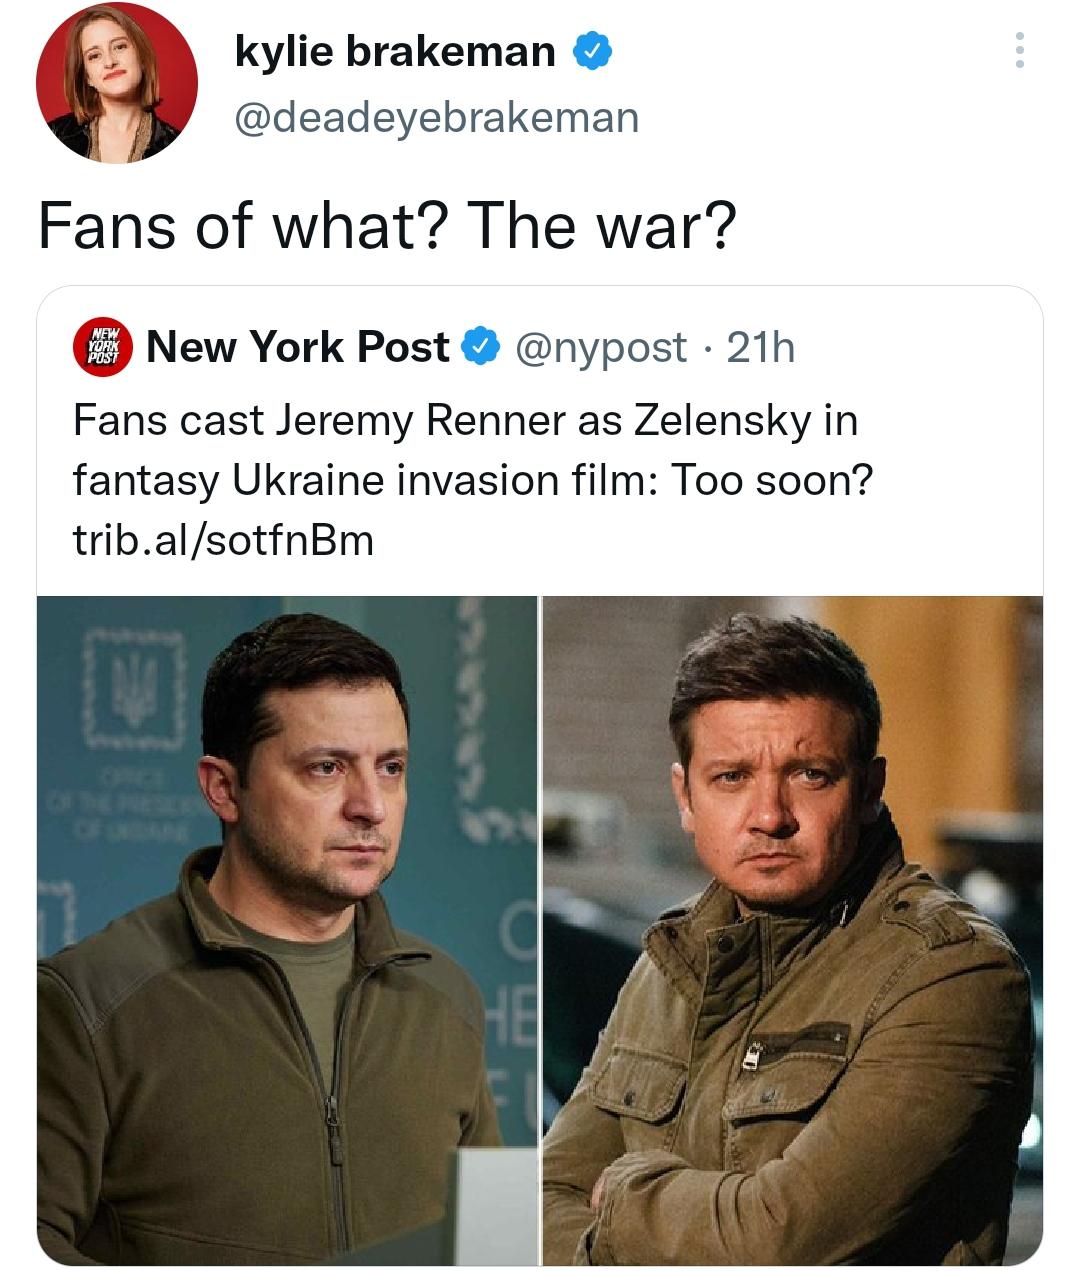This screenshot has height=1271, width=1080.
Task: Click Kylie Brakeman's profile avatar
Action: coord(116,82)
